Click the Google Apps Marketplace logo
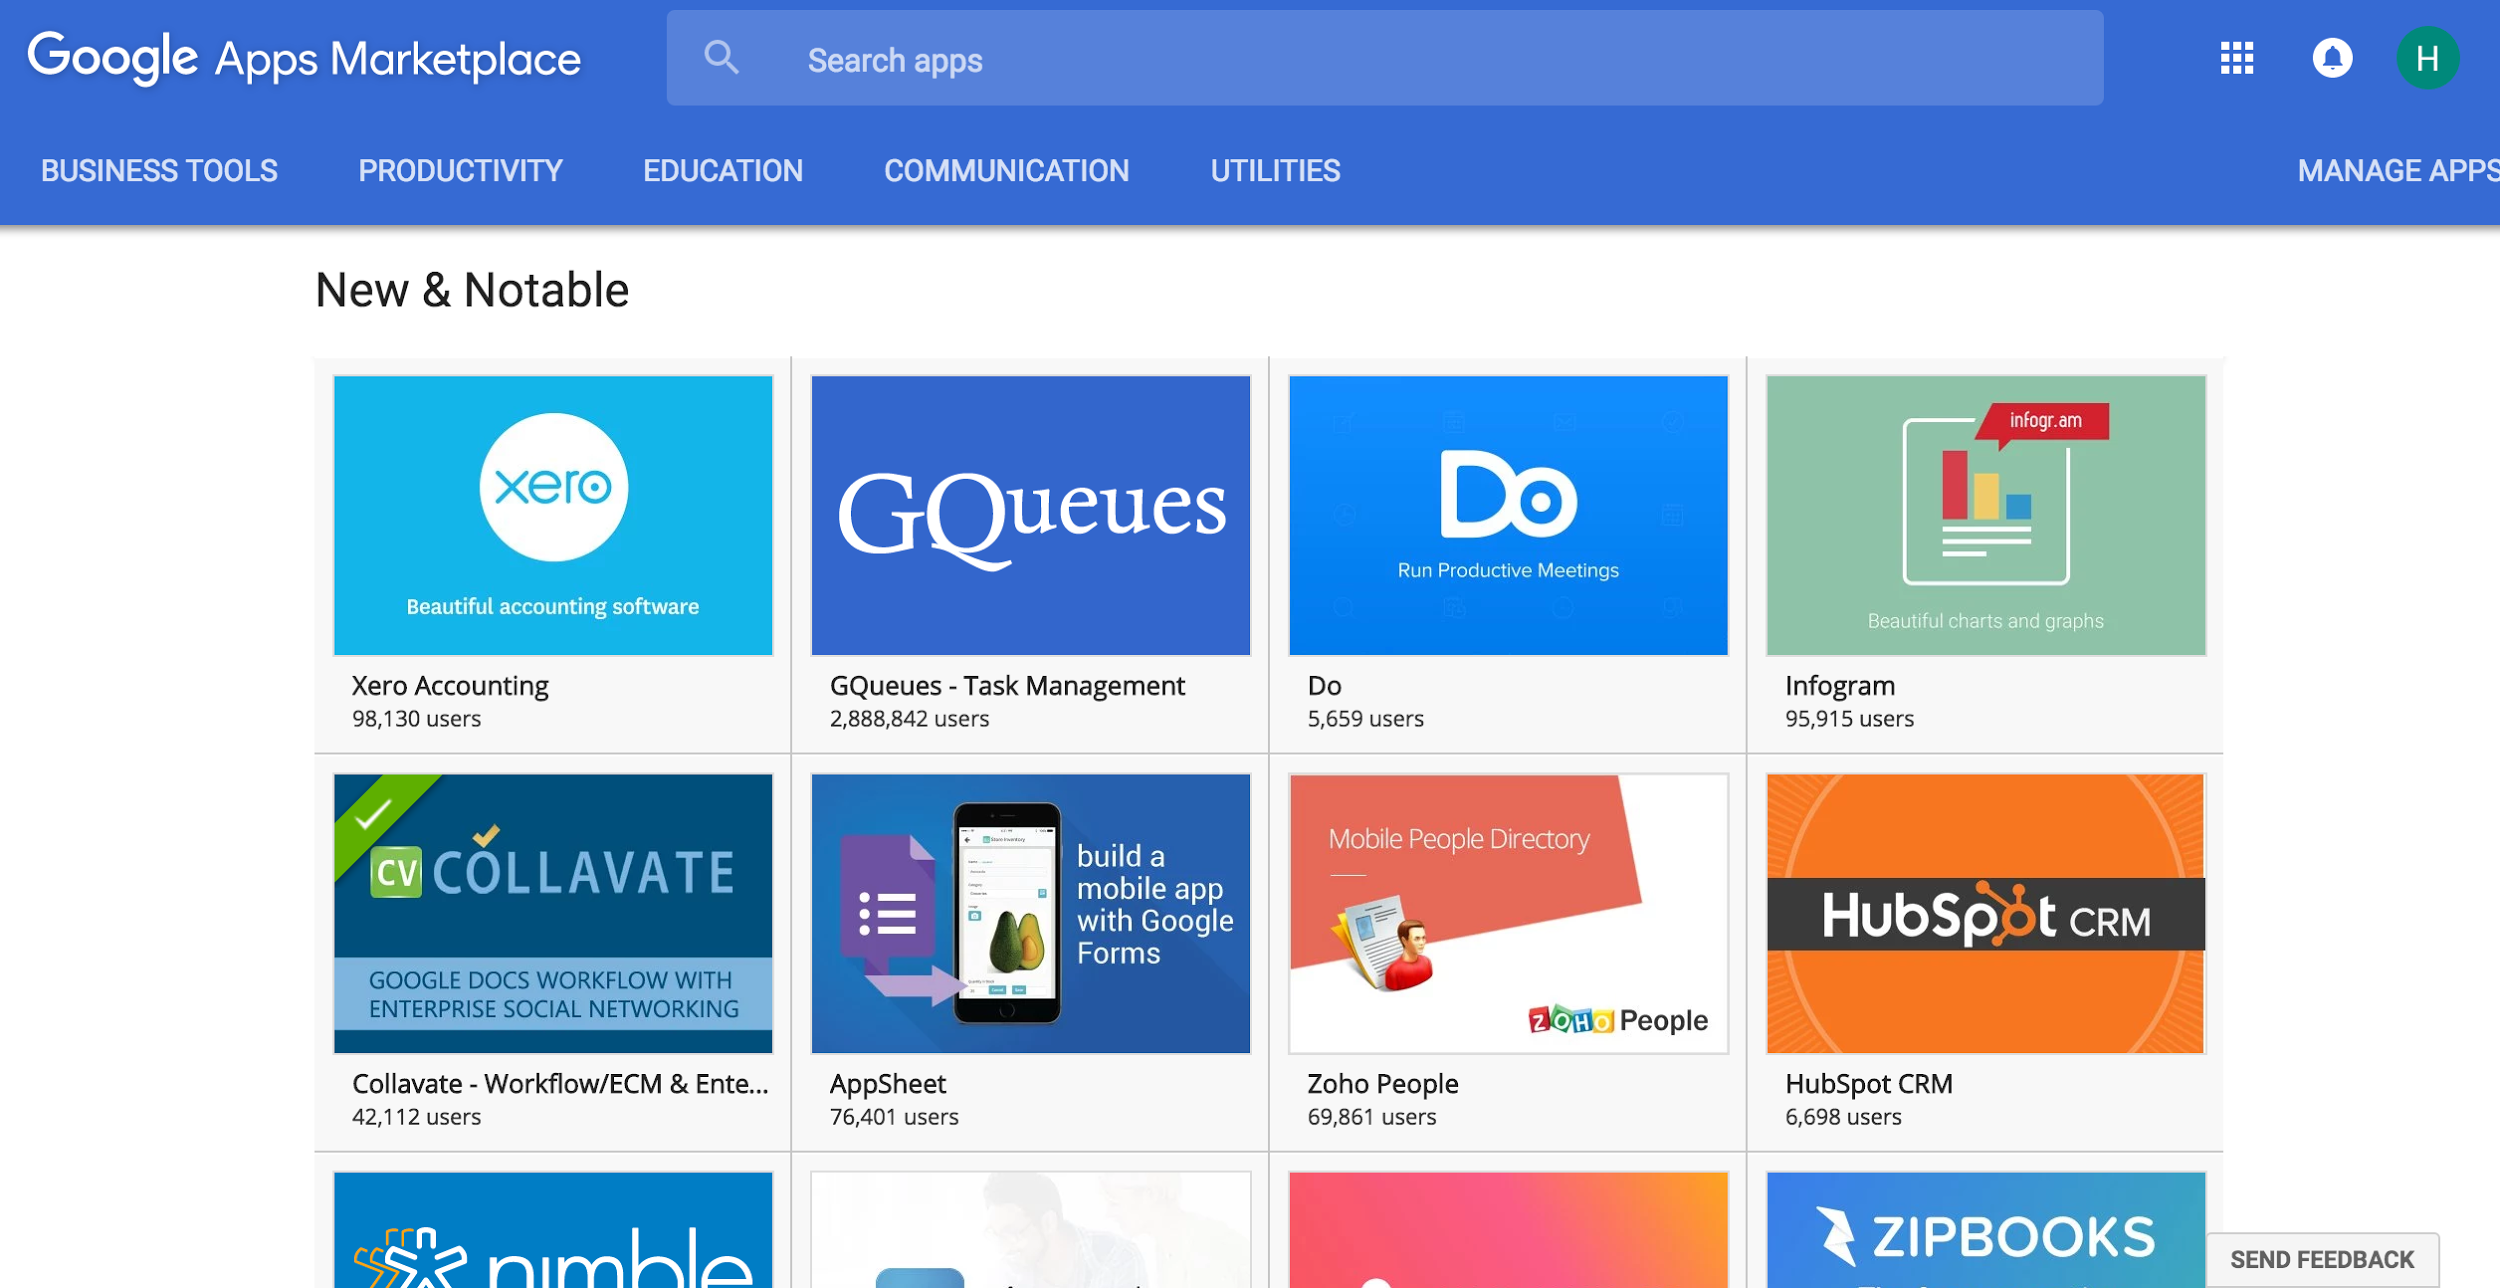Viewport: 2500px width, 1288px height. tap(304, 58)
